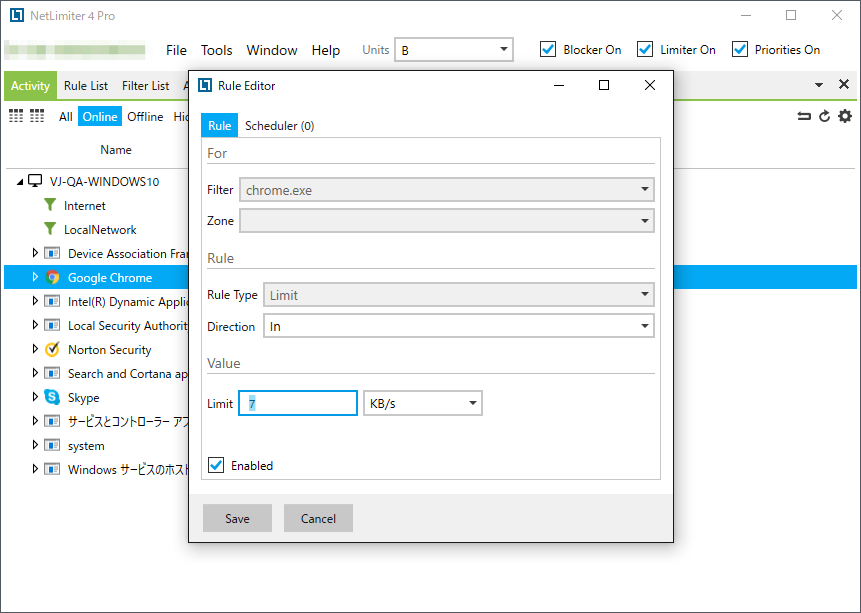
Task: Click the first grid view icon
Action: click(15, 116)
